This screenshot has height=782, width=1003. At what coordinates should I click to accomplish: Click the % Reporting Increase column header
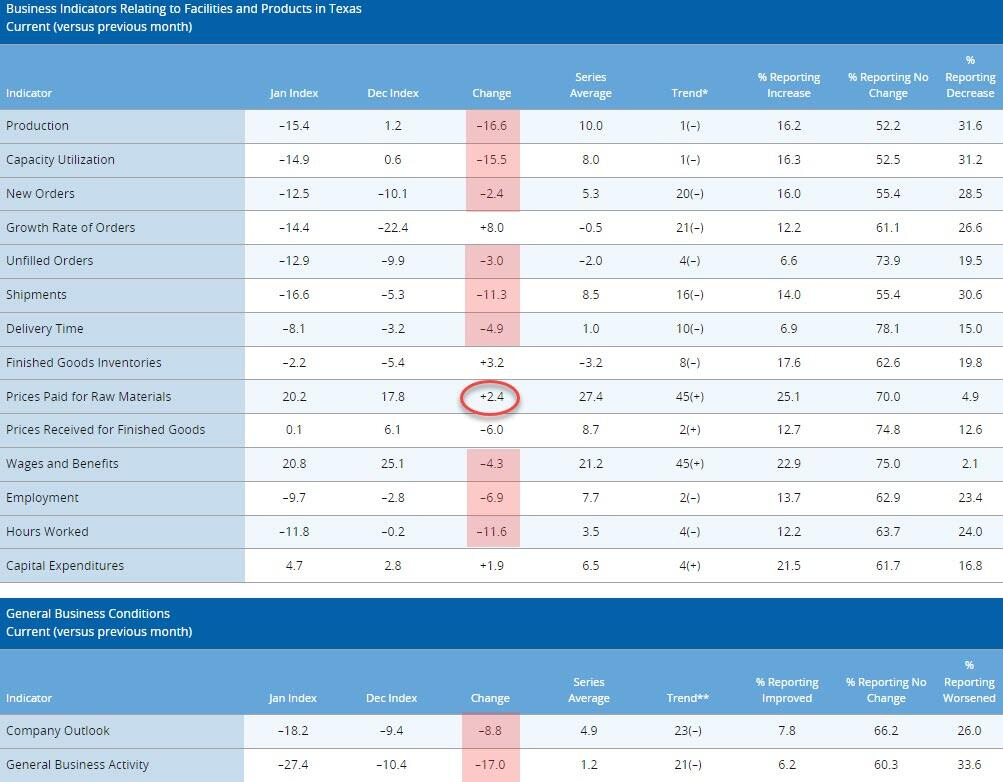click(788, 85)
